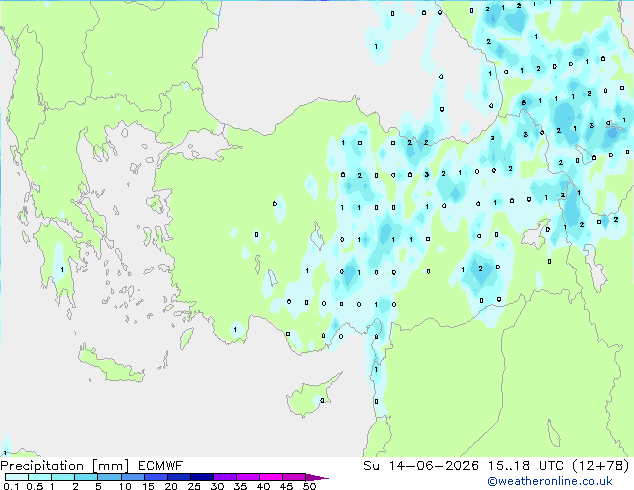The width and height of the screenshot is (634, 490).
Task: Pick the 45–50 mm legend color swatch
Action: coord(294,477)
